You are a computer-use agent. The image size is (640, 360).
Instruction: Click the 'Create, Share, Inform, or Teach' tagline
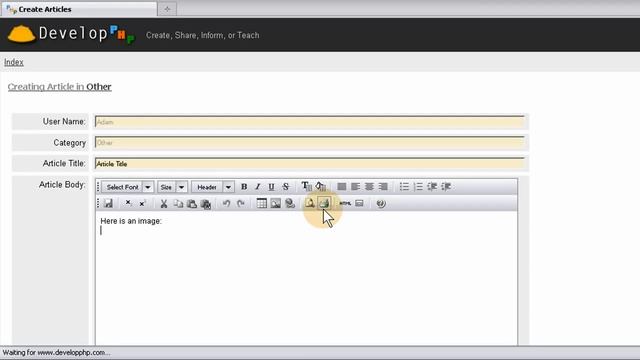coord(202,36)
